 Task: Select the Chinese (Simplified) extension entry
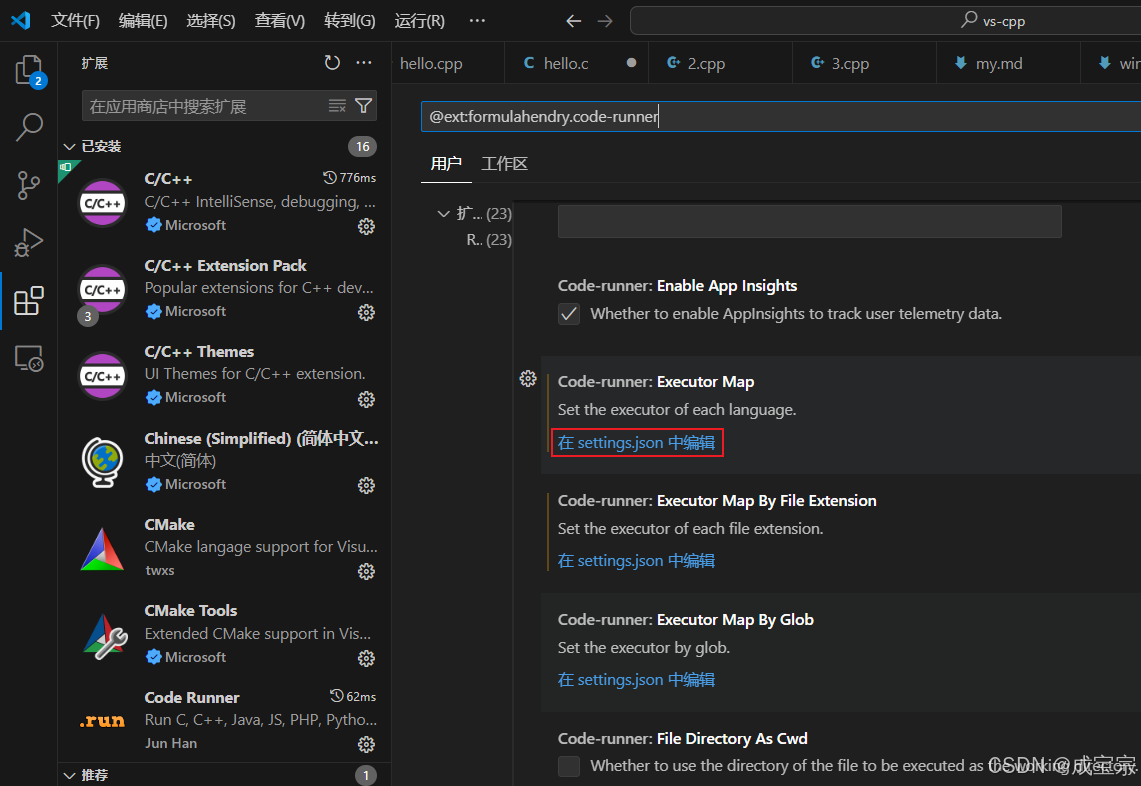coord(224,462)
